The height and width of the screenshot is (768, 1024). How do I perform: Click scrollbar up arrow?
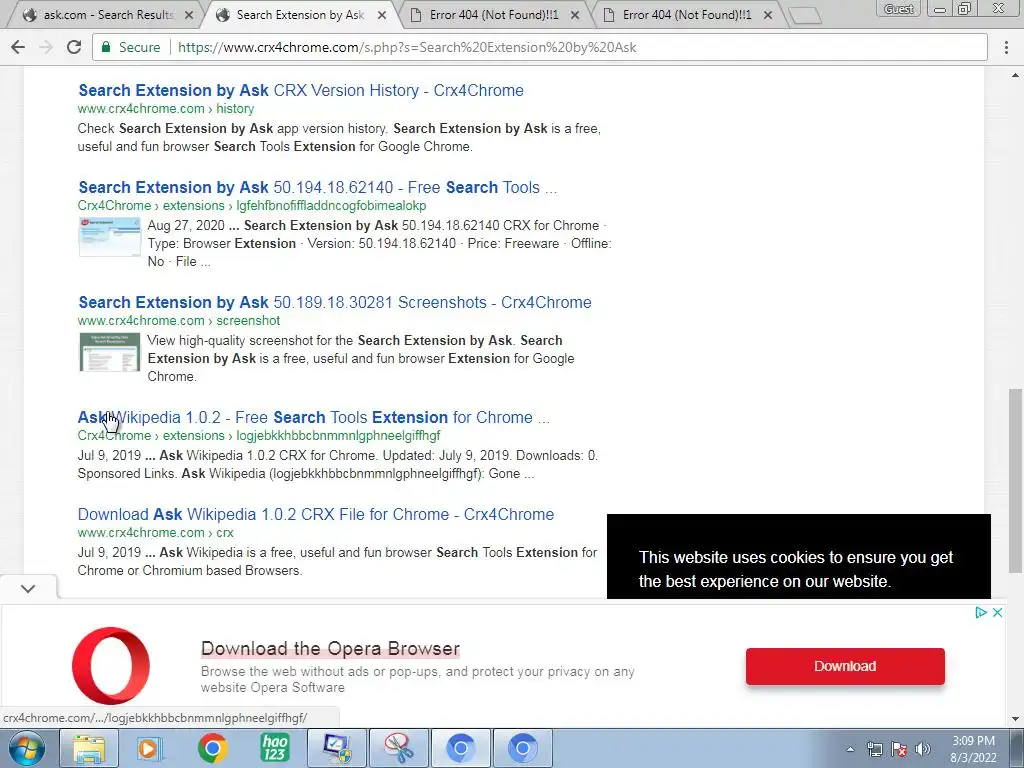[1016, 74]
